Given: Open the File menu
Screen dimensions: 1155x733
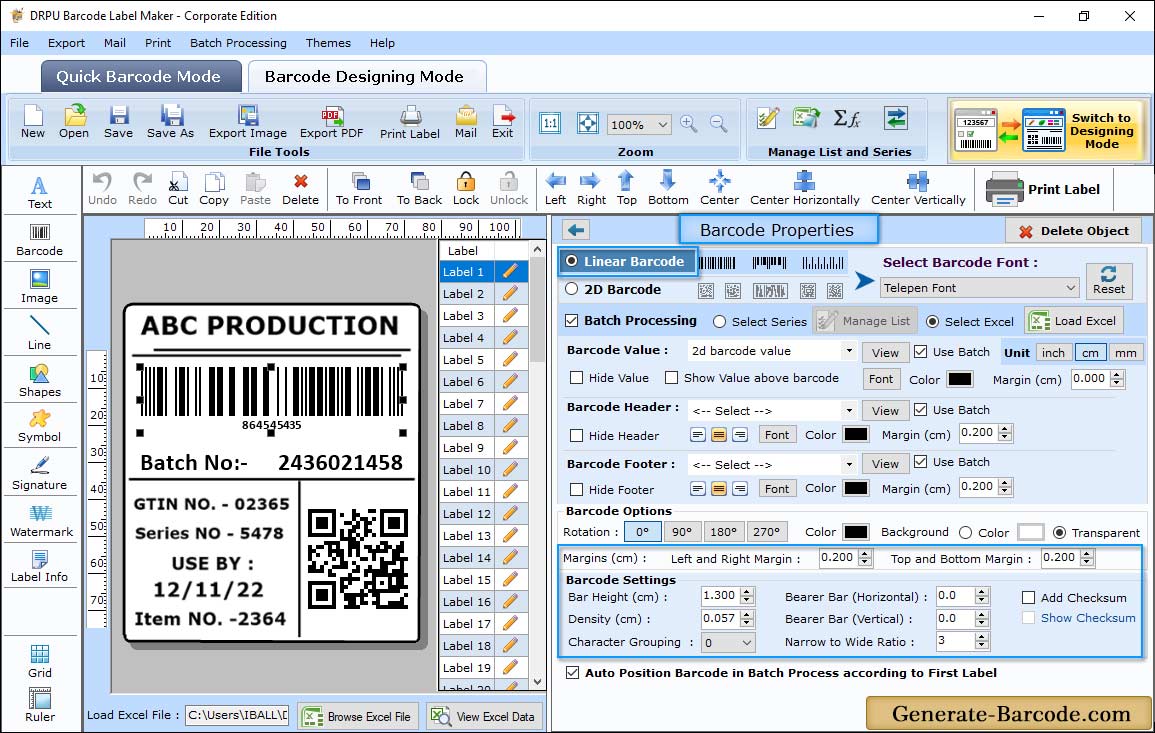Looking at the screenshot, I should click(20, 43).
